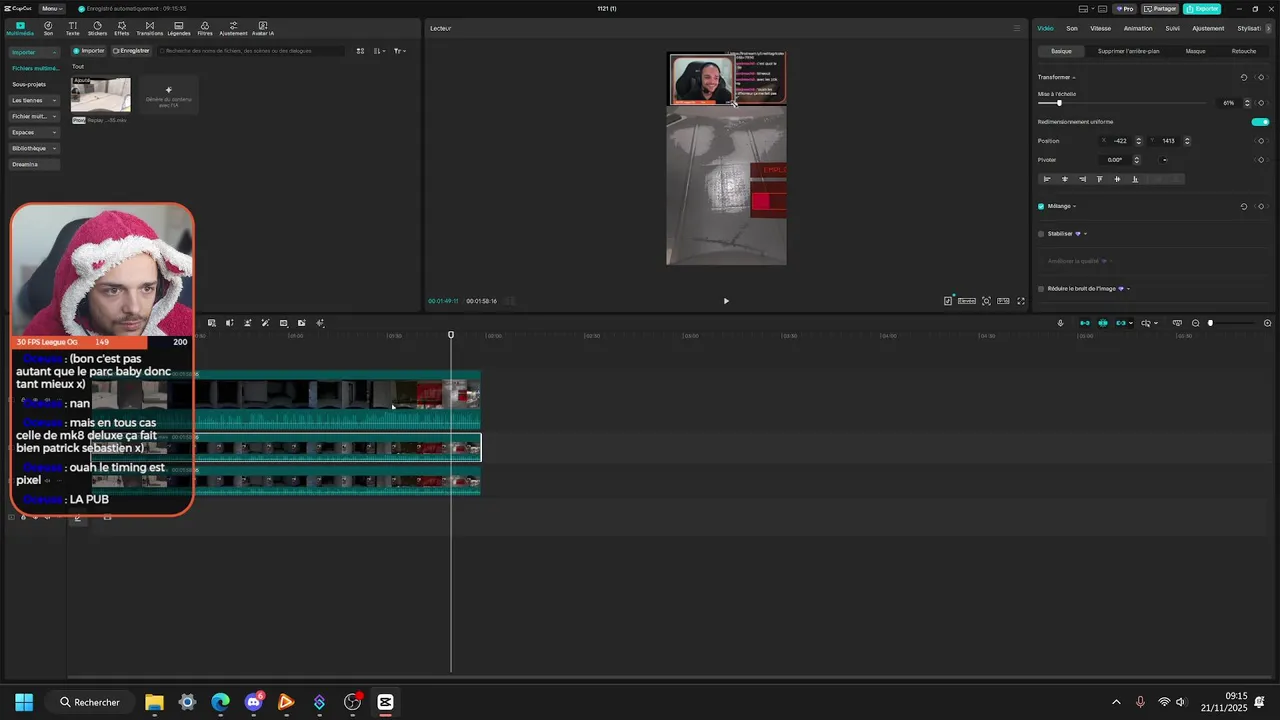1280x720 pixels.
Task: Click the Mise à l'échelle slider handle
Action: point(1059,103)
